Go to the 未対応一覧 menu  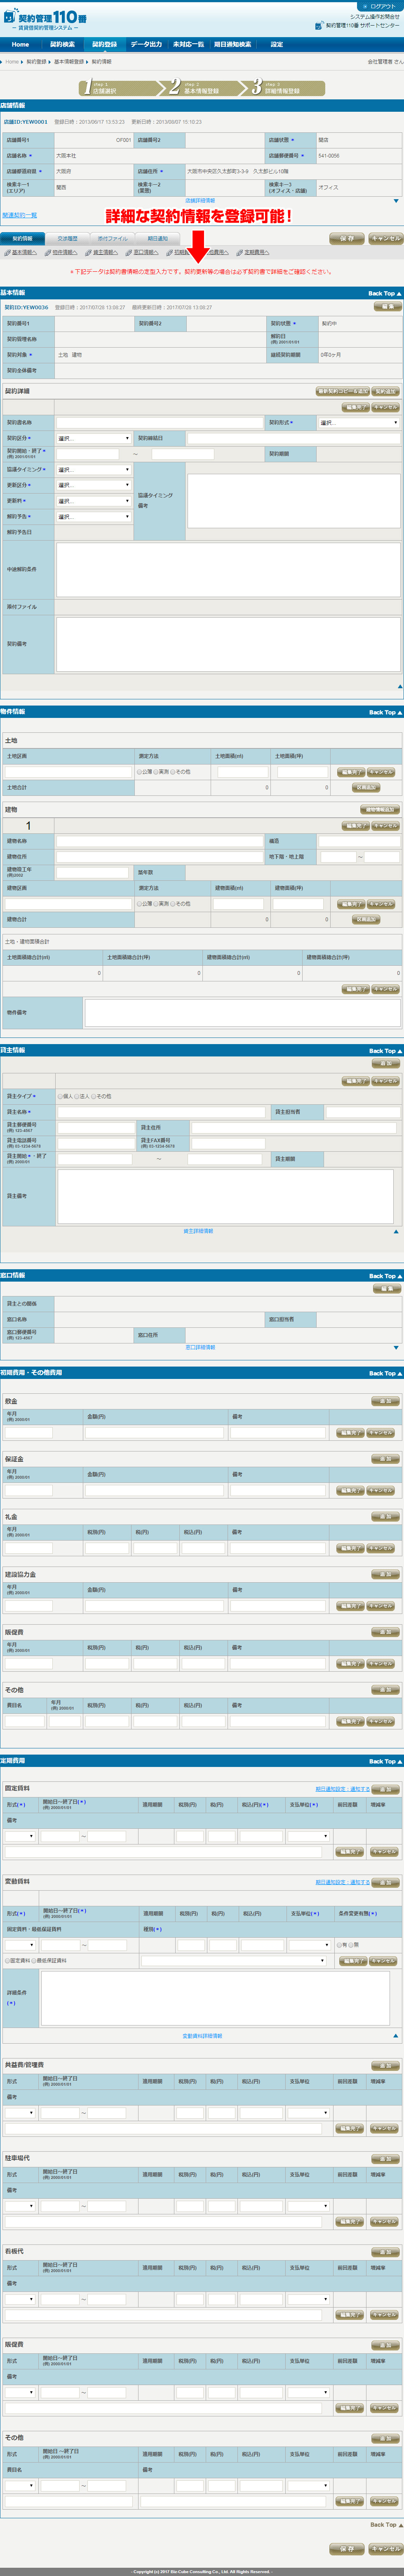pyautogui.click(x=188, y=44)
